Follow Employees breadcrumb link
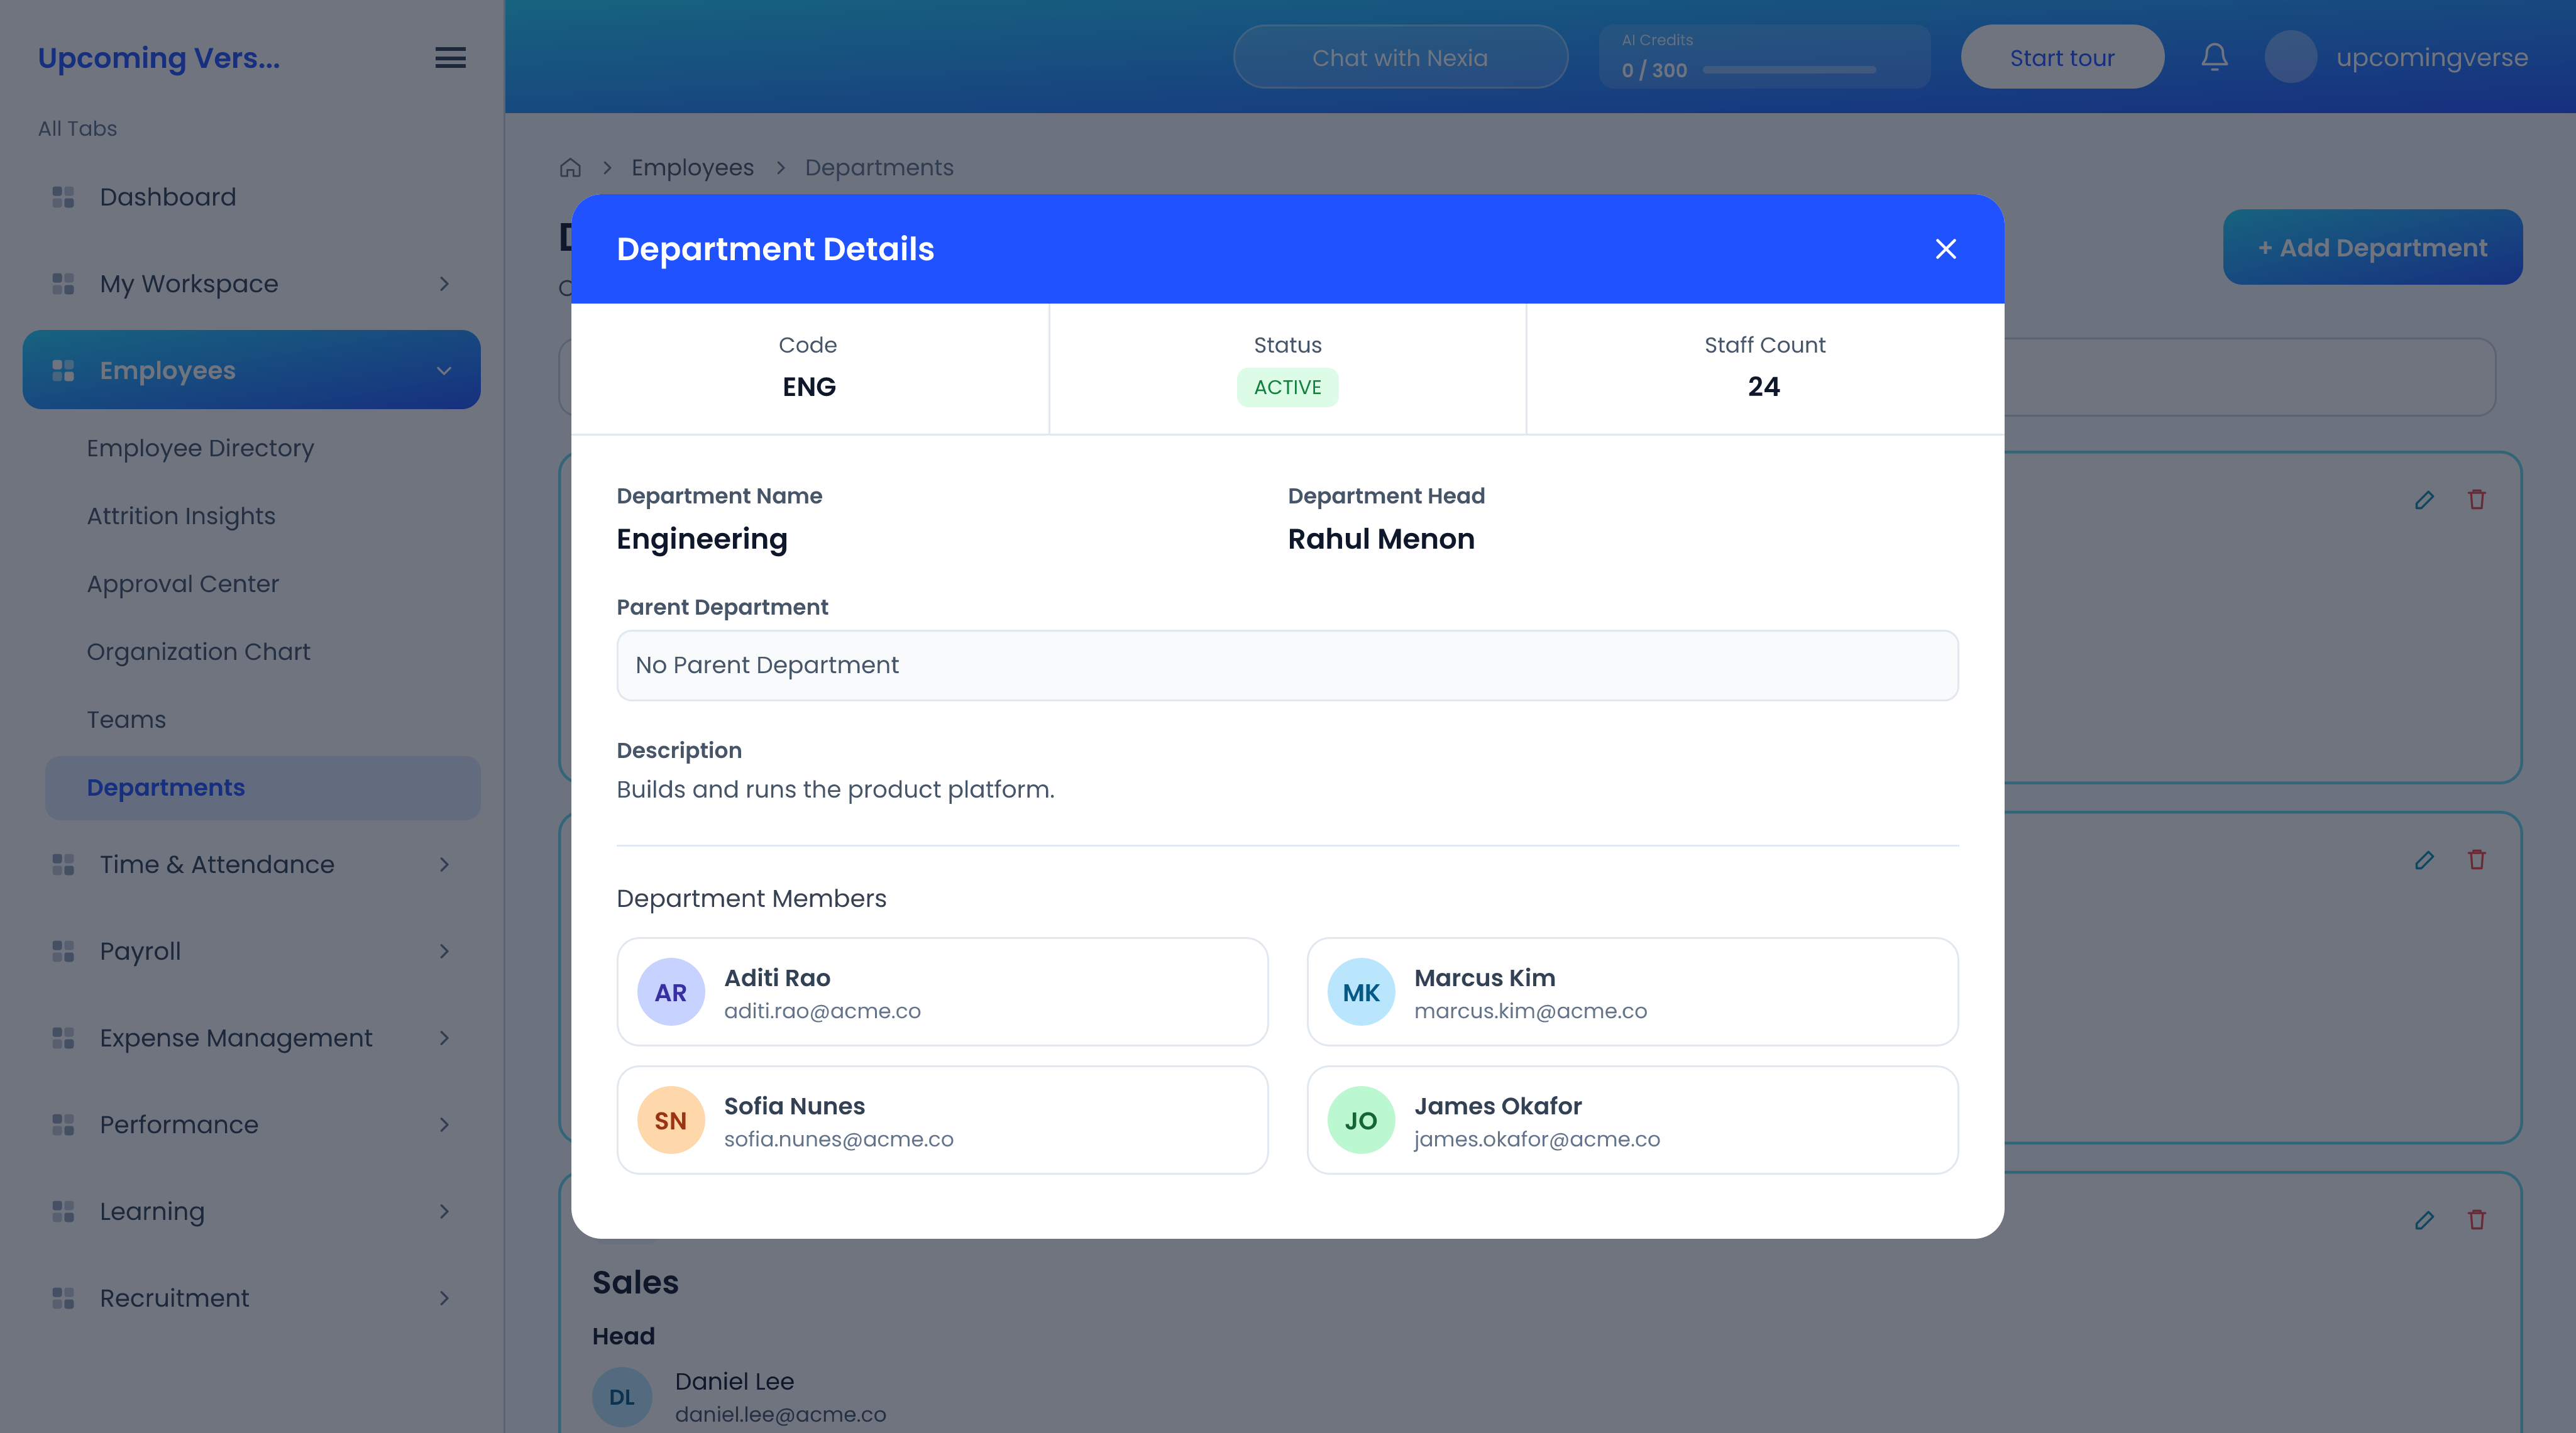The image size is (2576, 1433). (x=692, y=168)
